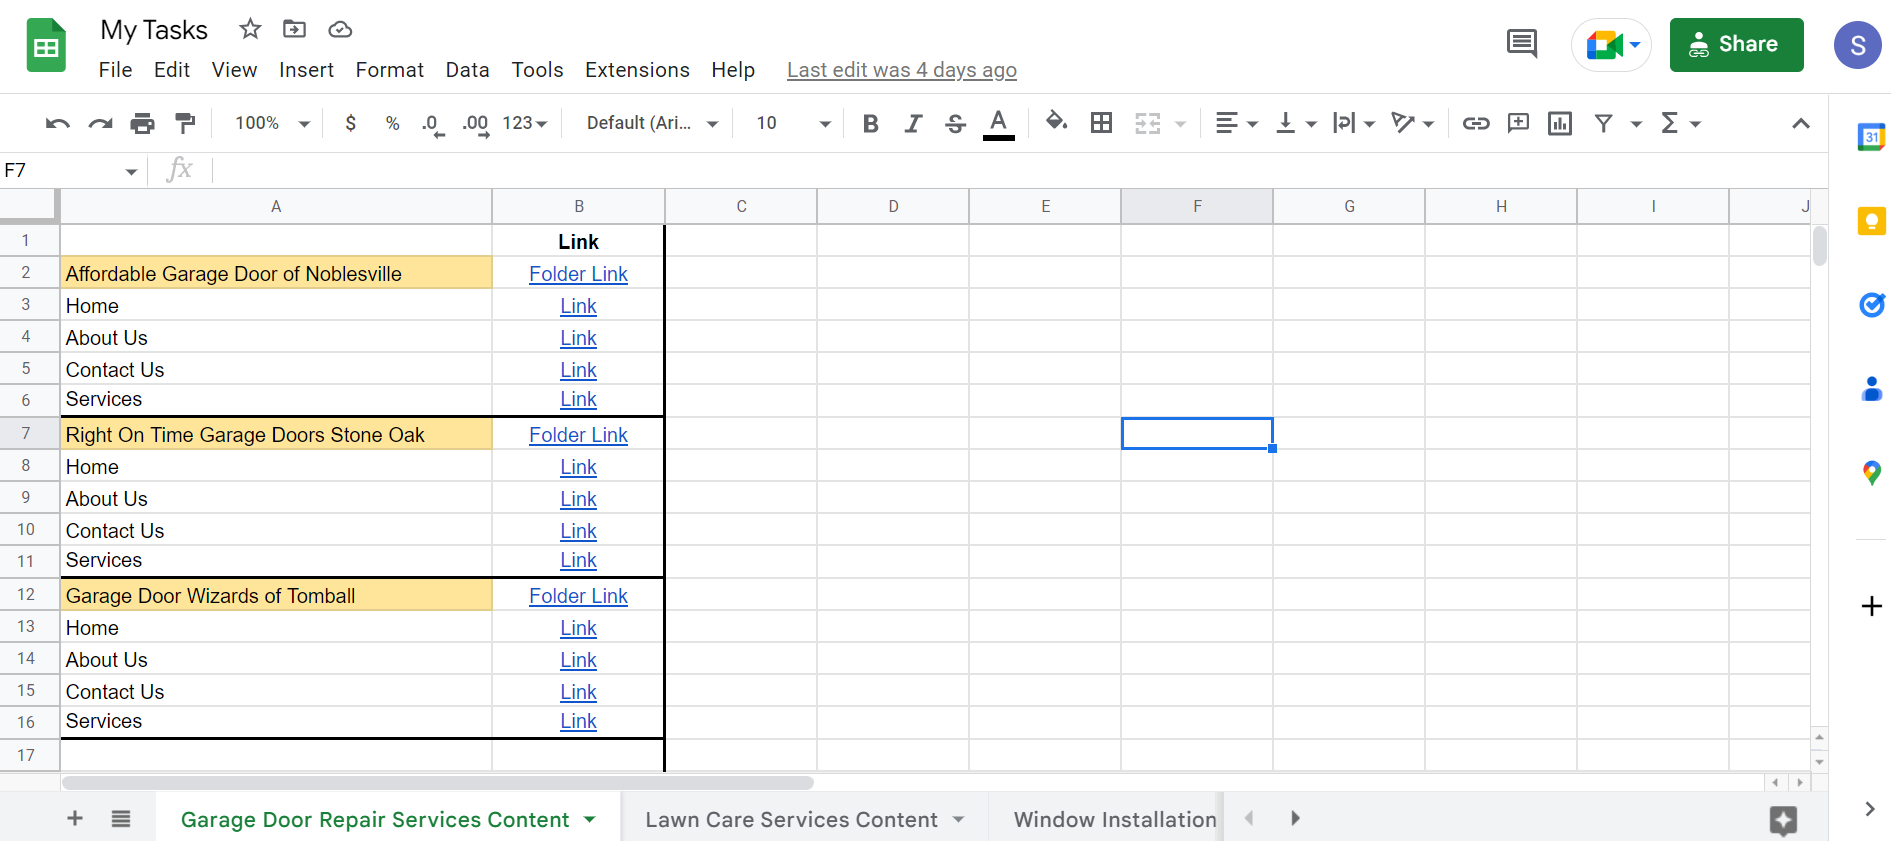Move document to a folder
This screenshot has height=841, width=1891.
pyautogui.click(x=294, y=29)
